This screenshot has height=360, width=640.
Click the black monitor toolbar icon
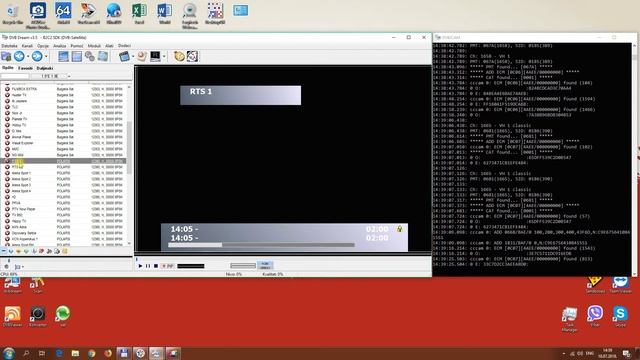click(x=155, y=56)
